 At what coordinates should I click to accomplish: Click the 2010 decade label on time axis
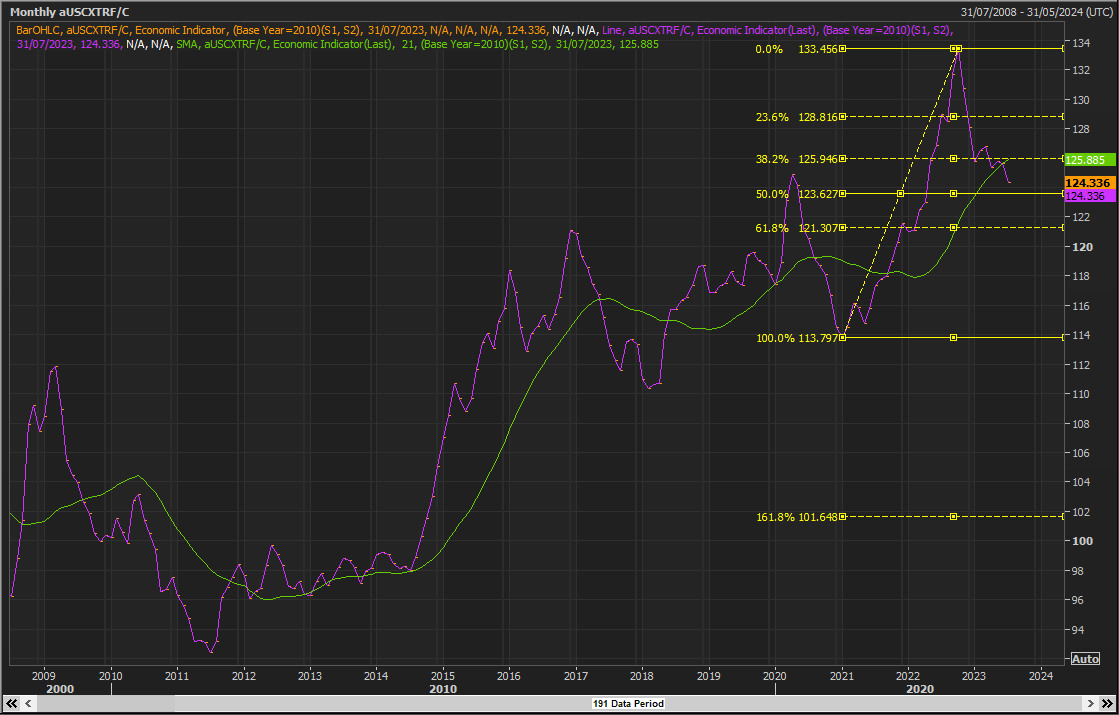(442, 689)
